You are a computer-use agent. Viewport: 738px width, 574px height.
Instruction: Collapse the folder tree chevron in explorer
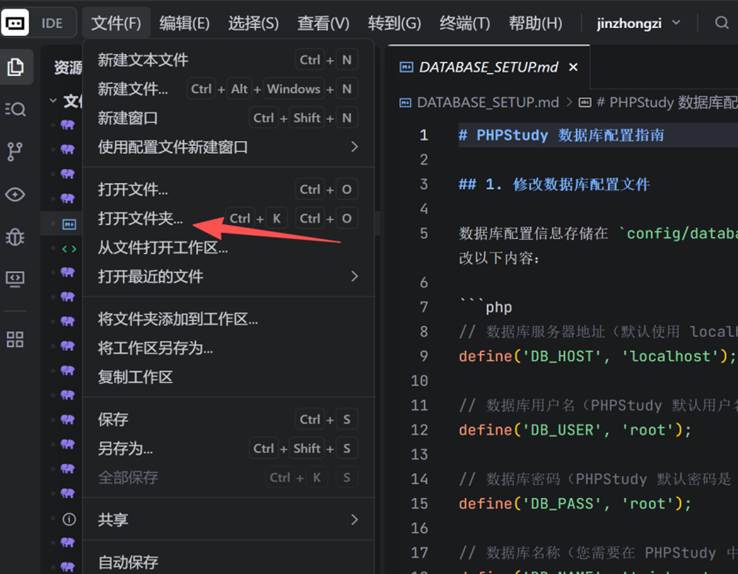point(53,101)
